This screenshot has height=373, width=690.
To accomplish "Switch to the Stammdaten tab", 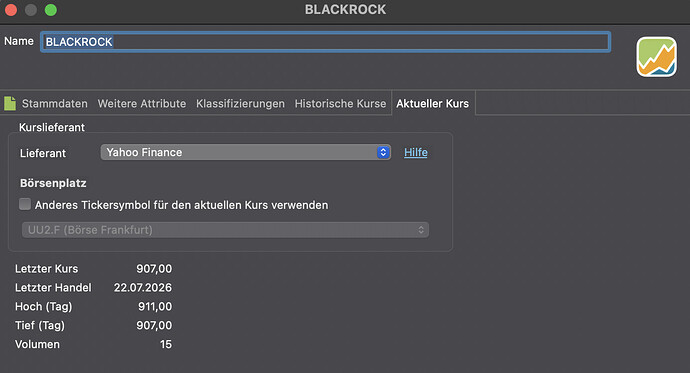I will (x=55, y=103).
